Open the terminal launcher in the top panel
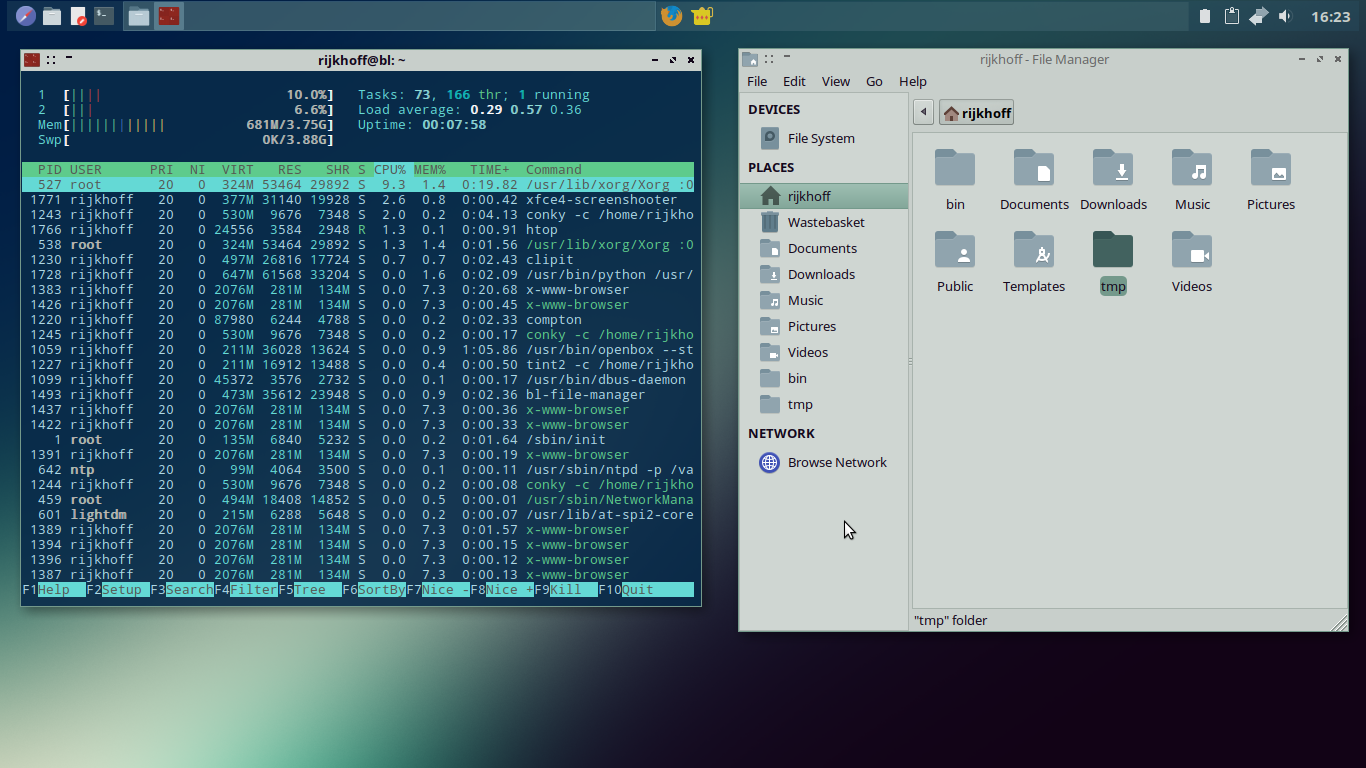Viewport: 1366px width, 768px height. click(104, 16)
